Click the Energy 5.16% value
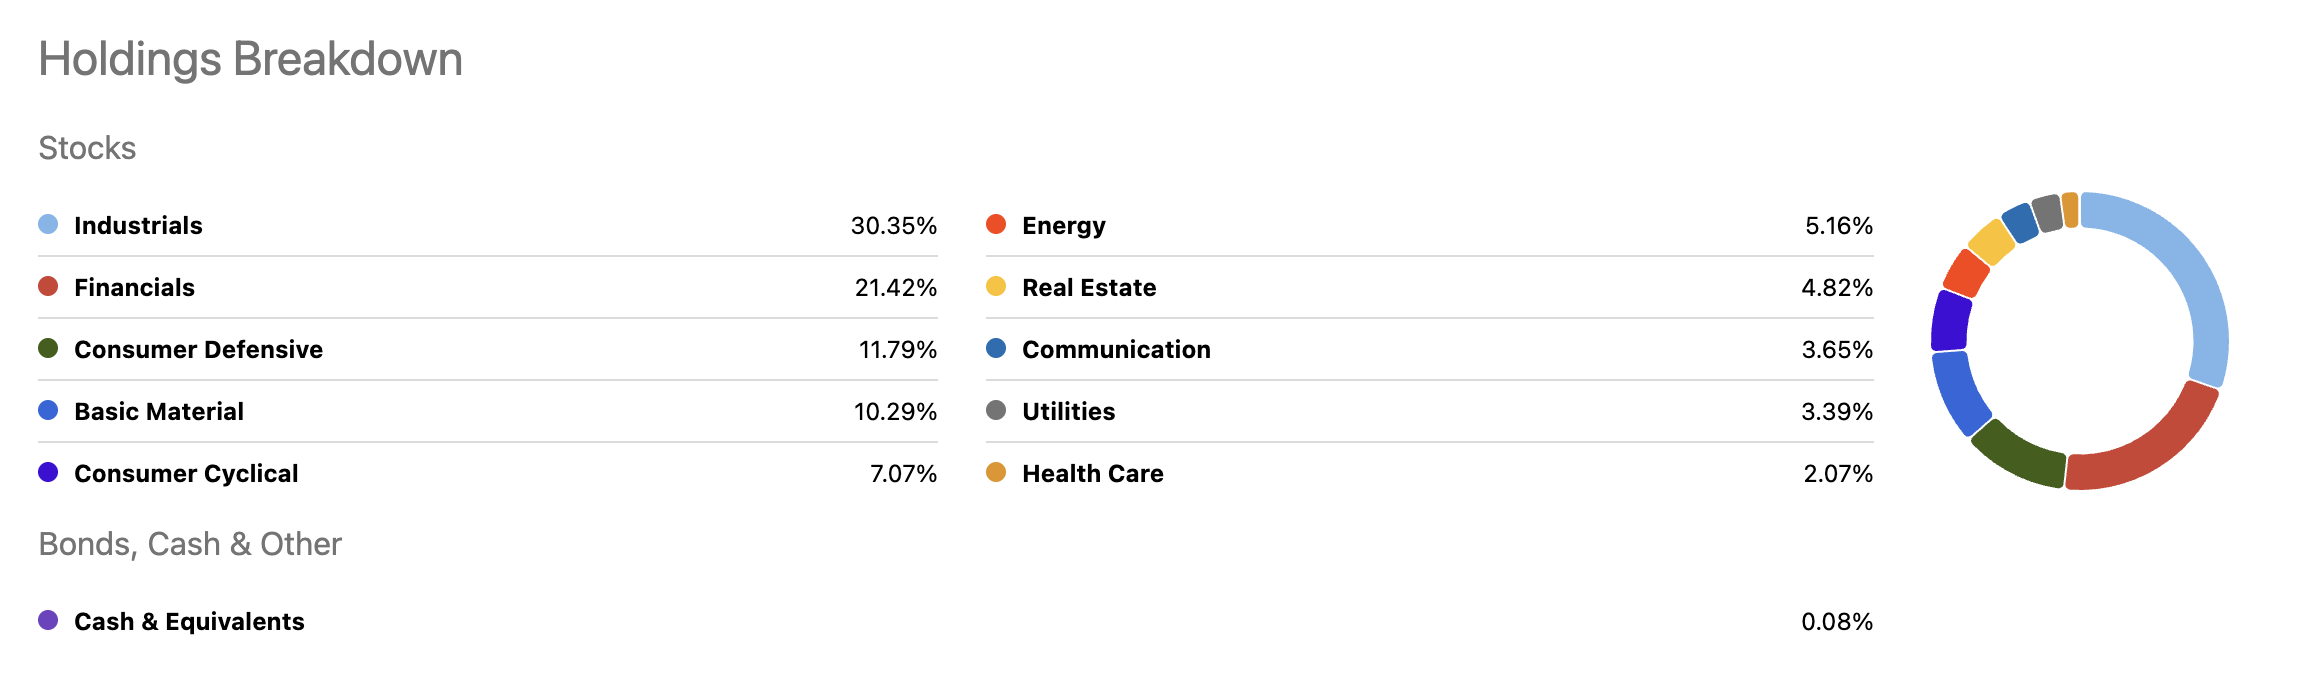Viewport: 2304px width, 680px height. click(x=1838, y=226)
